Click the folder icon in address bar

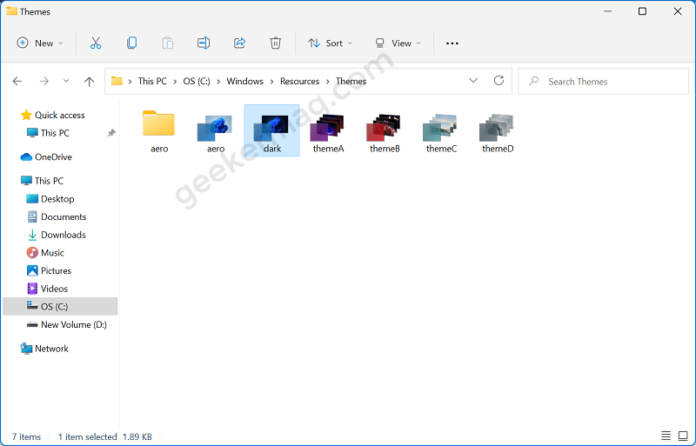(x=117, y=81)
